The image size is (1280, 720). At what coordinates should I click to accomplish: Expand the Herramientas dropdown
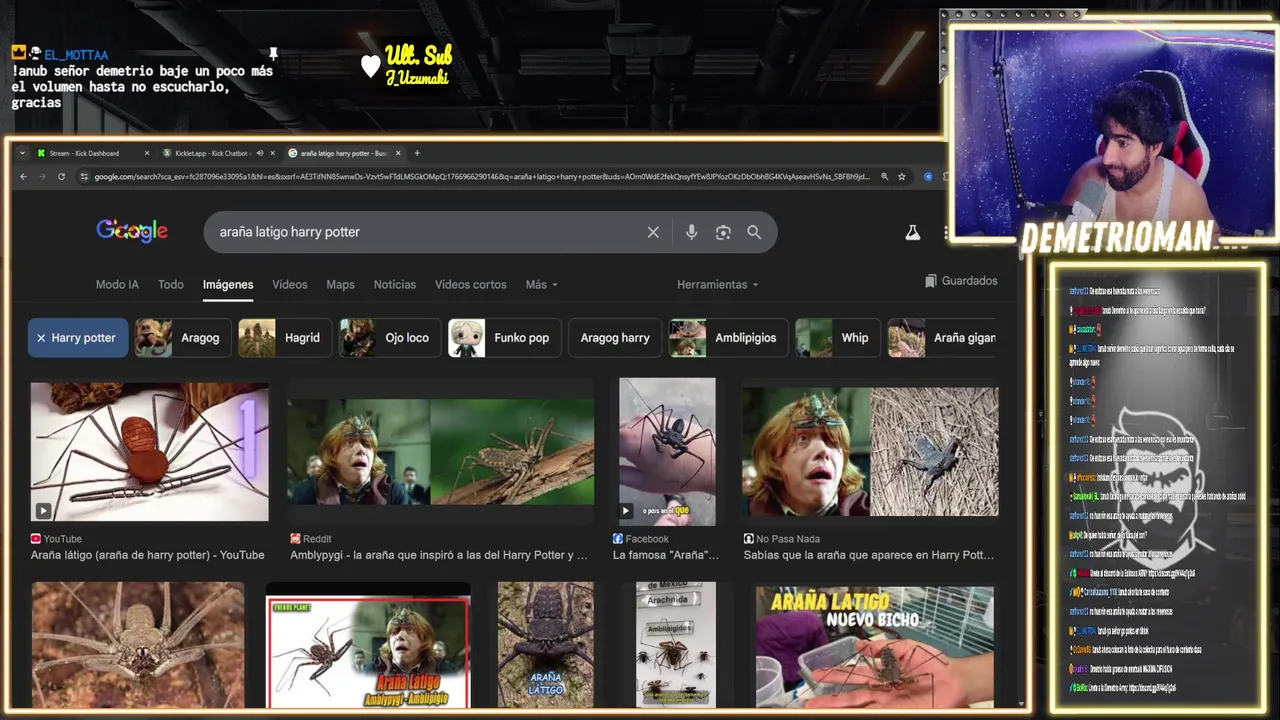[x=717, y=285]
